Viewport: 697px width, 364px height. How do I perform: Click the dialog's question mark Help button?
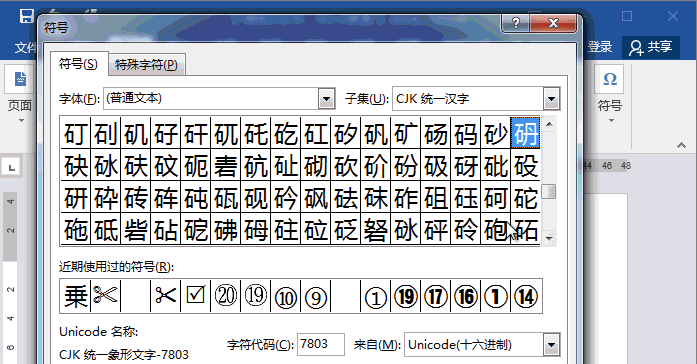(516, 23)
